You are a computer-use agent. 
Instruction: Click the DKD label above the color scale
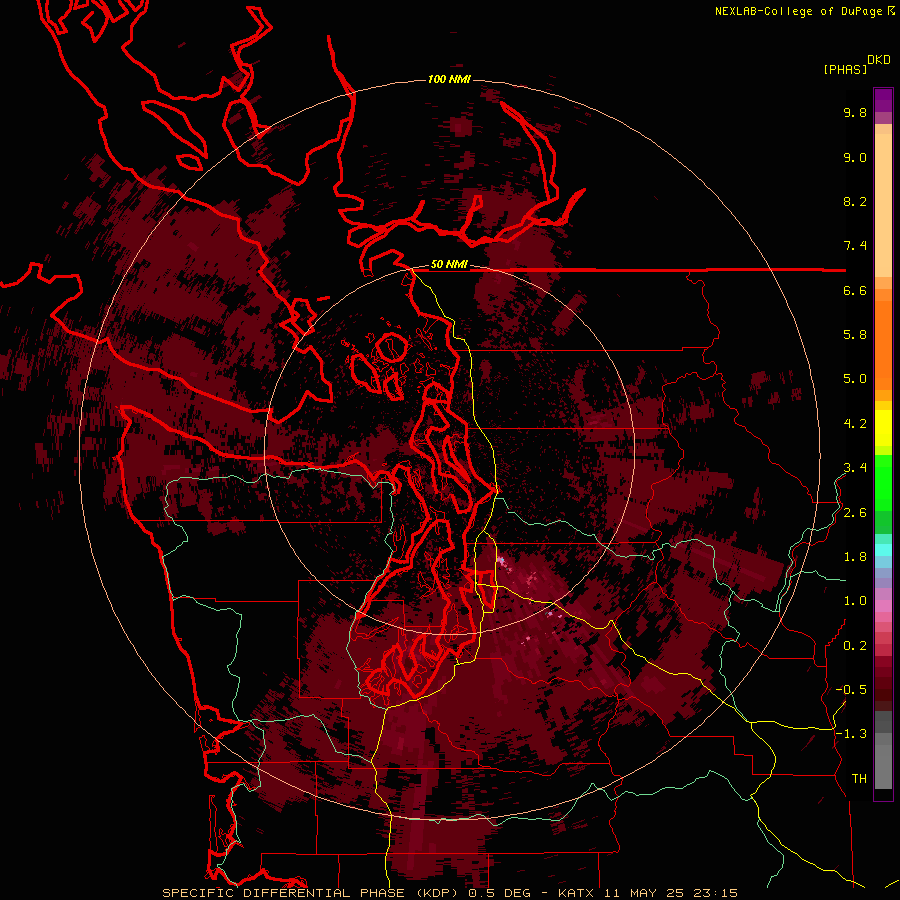click(x=879, y=60)
